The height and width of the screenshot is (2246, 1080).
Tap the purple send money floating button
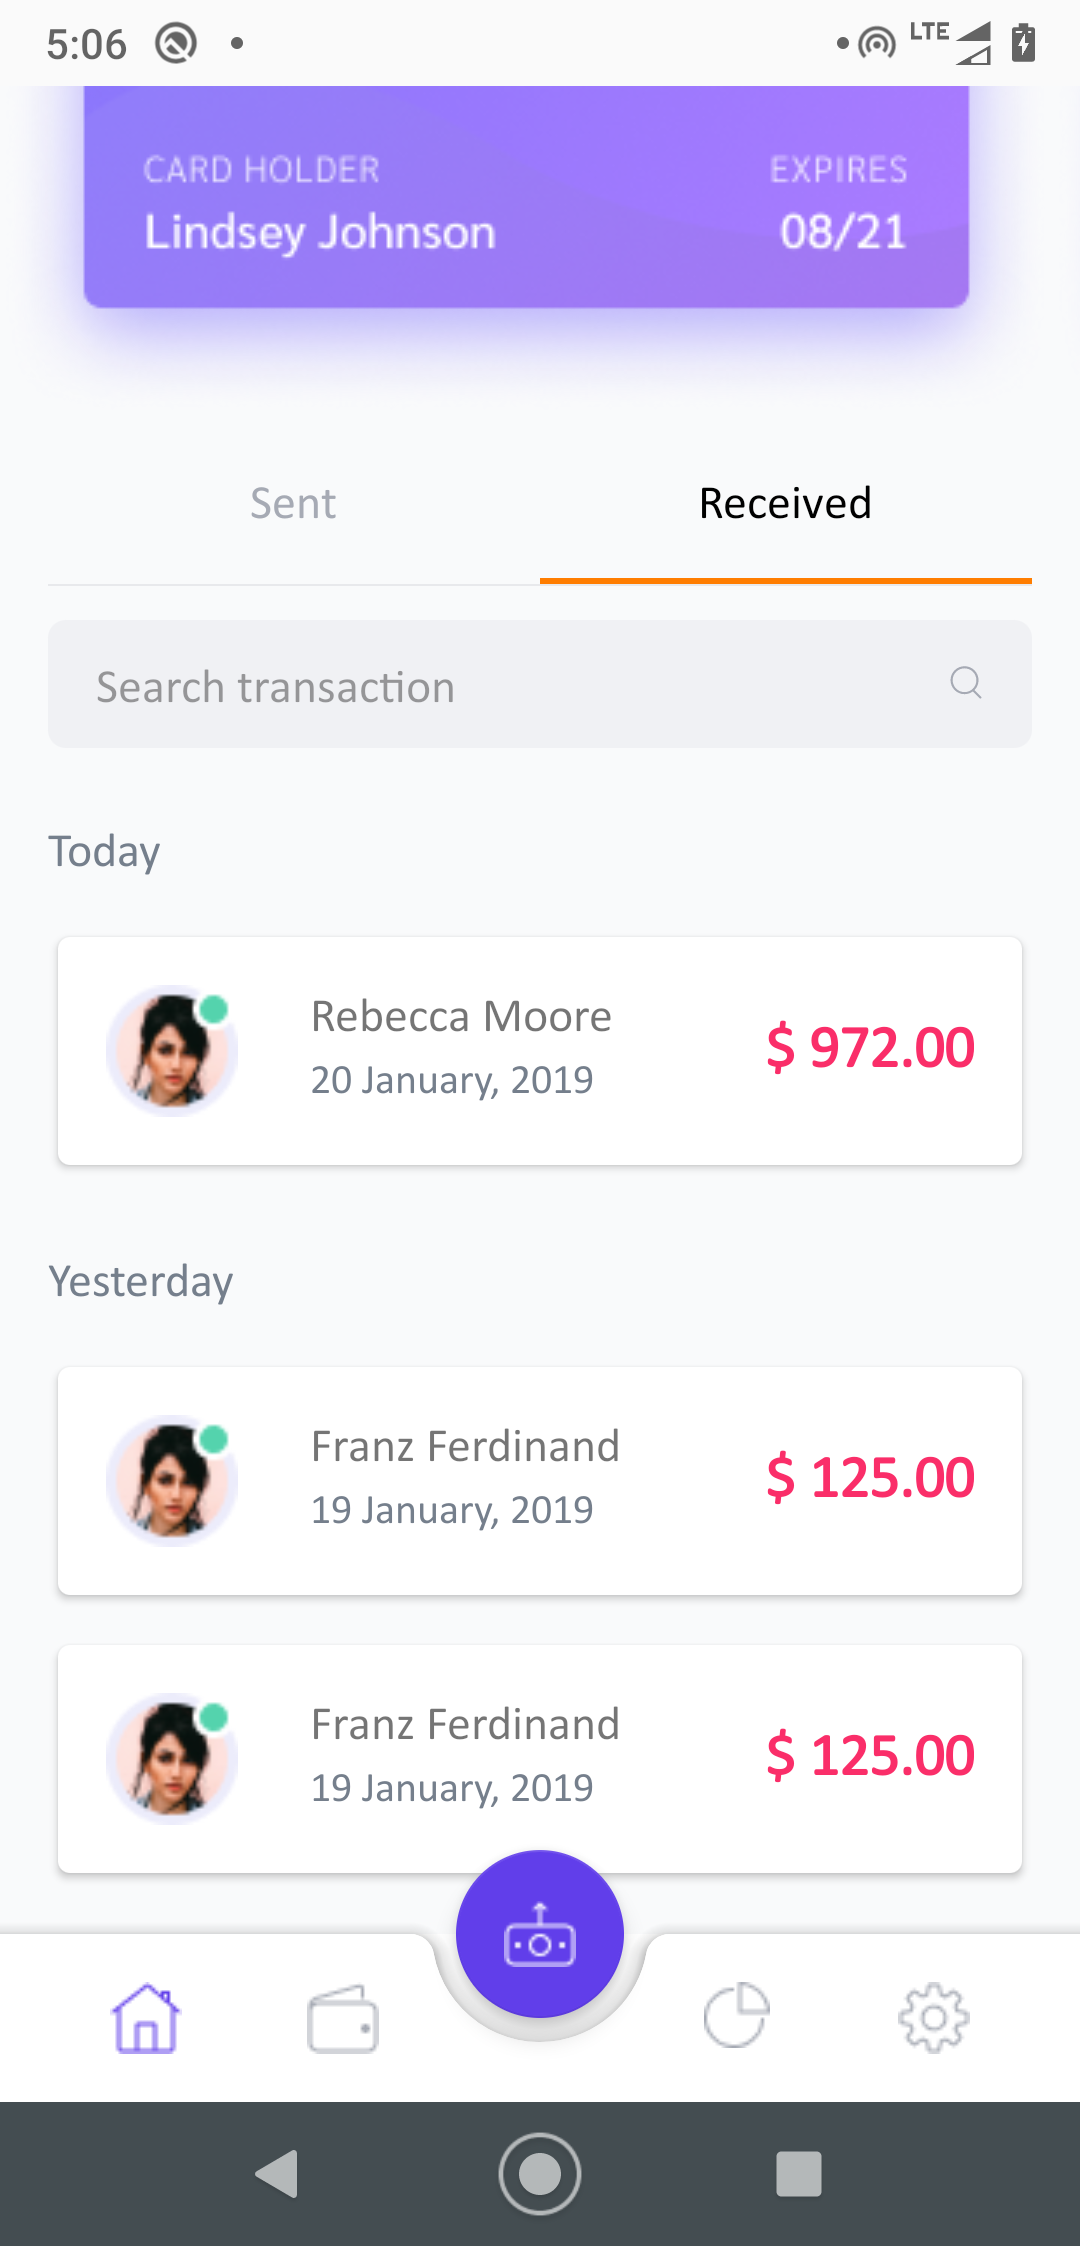click(540, 1934)
